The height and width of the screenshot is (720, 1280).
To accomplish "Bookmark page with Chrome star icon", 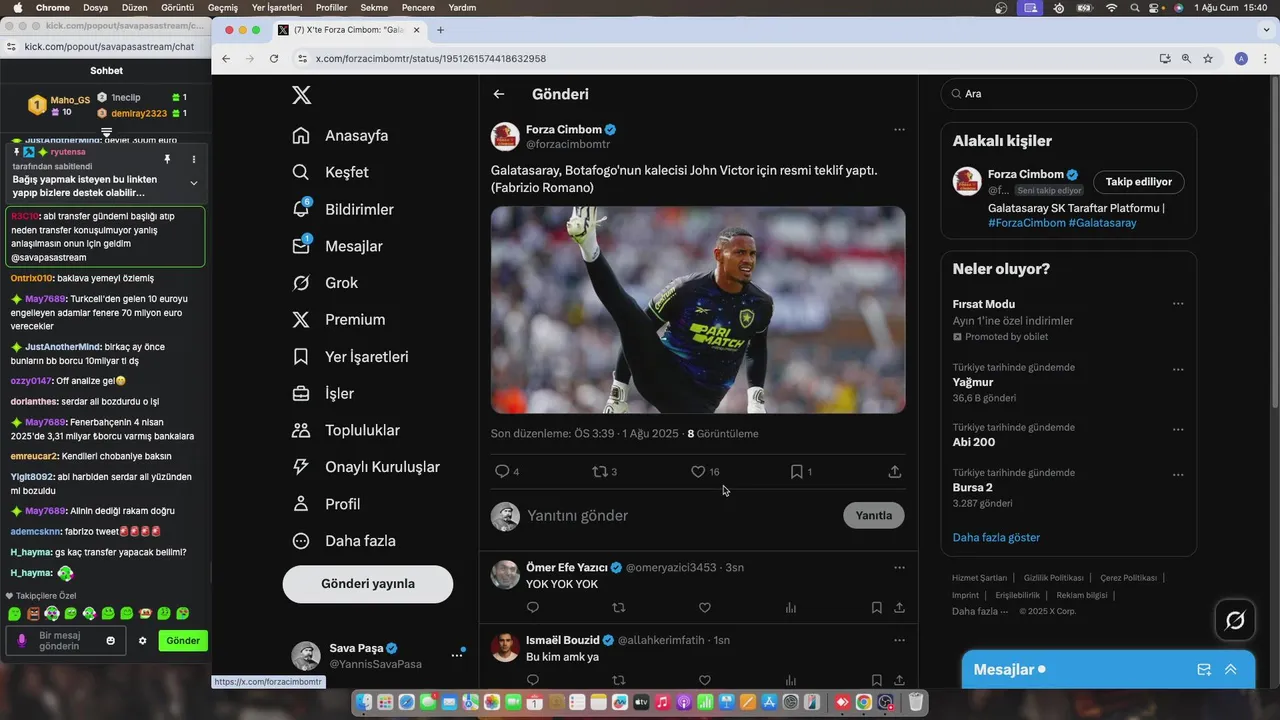I will coord(1208,59).
